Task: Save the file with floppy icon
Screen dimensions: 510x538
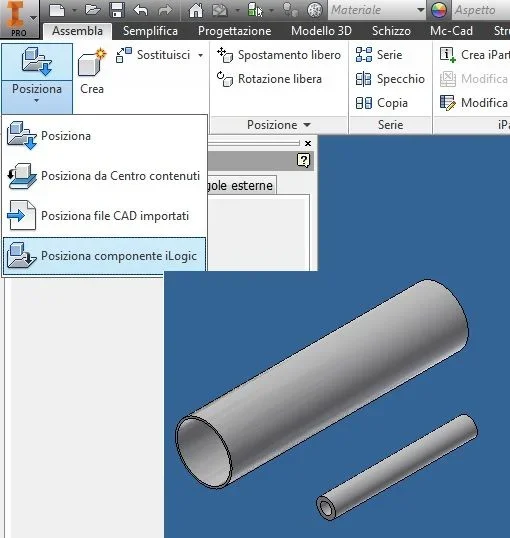Action: click(x=117, y=10)
